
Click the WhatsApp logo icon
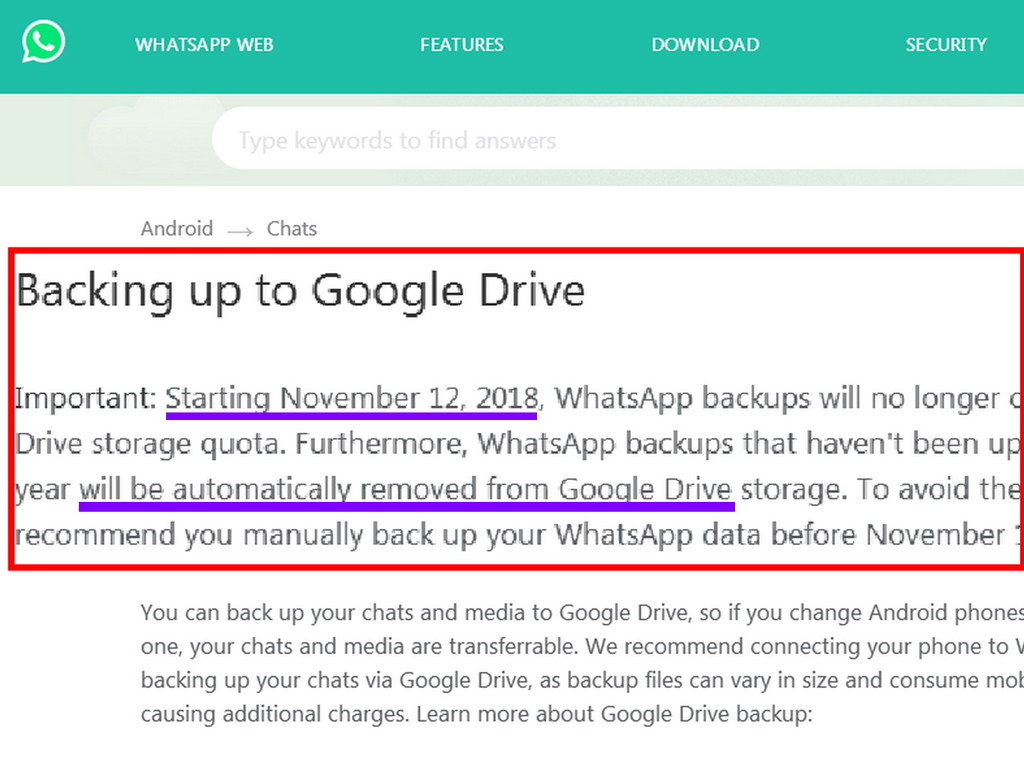click(x=43, y=42)
